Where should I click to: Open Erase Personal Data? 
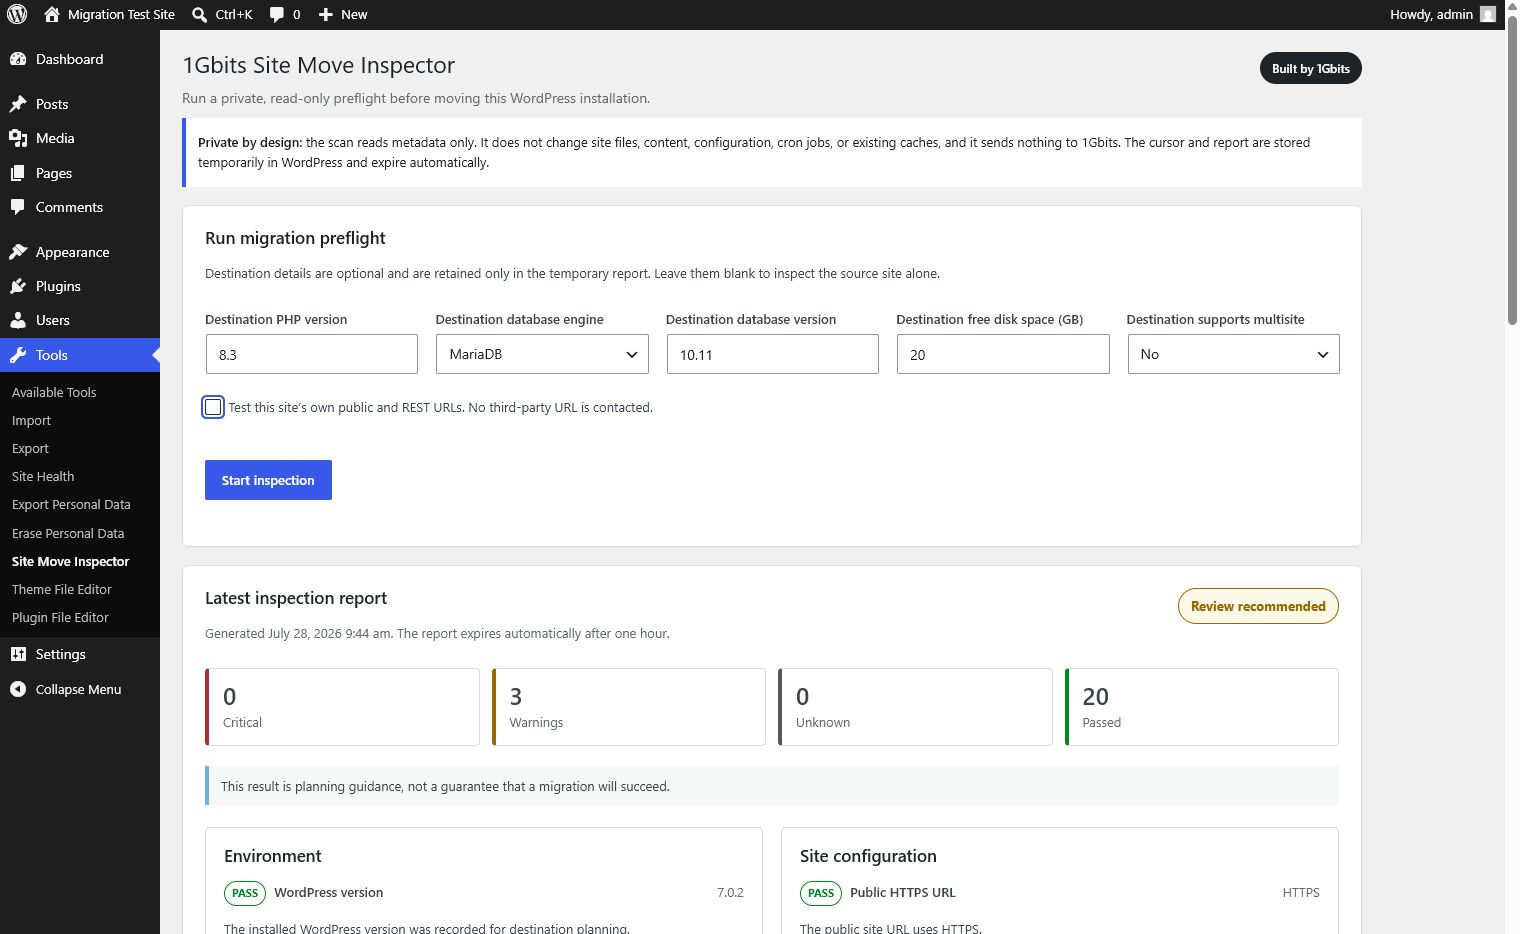tap(68, 533)
